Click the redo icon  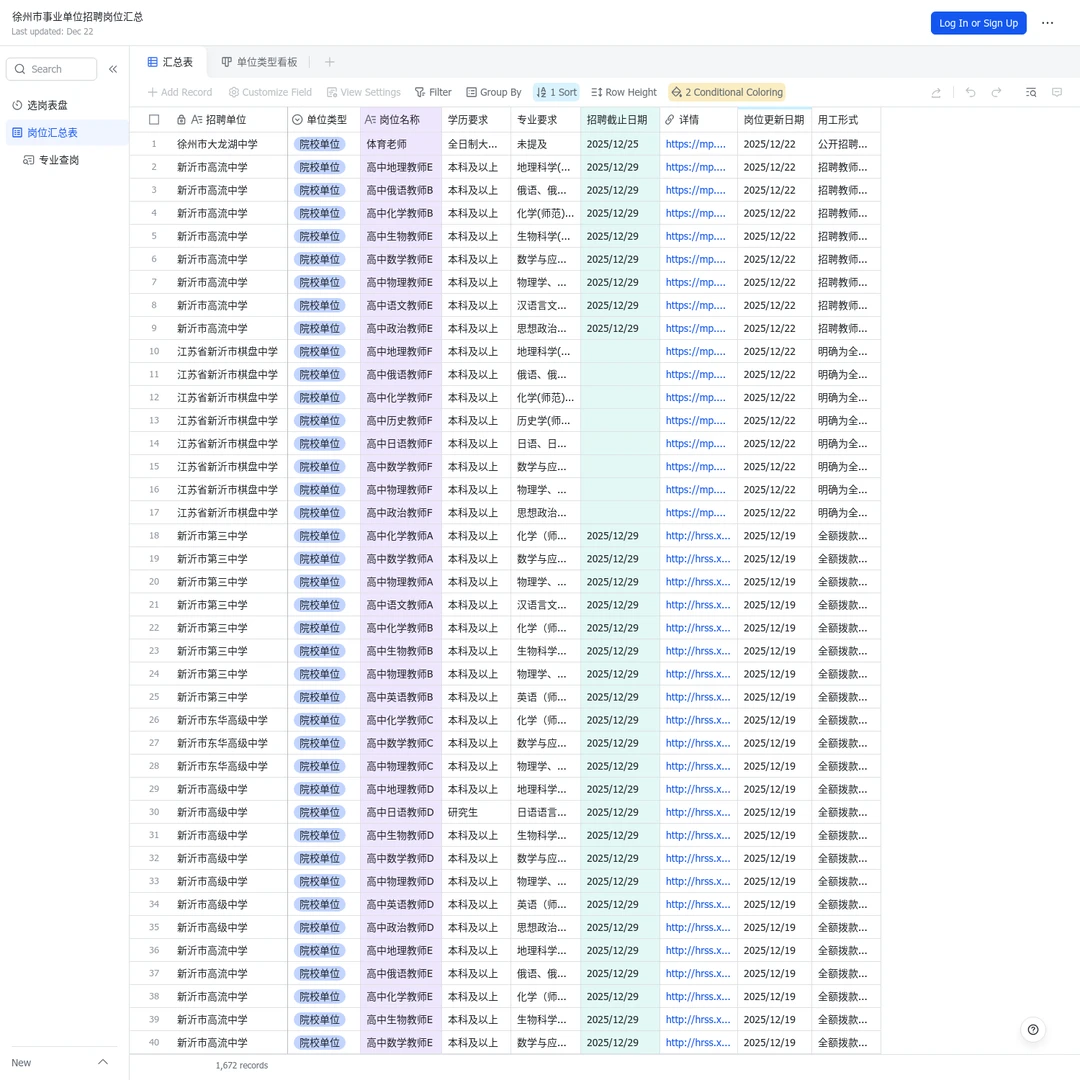997,92
